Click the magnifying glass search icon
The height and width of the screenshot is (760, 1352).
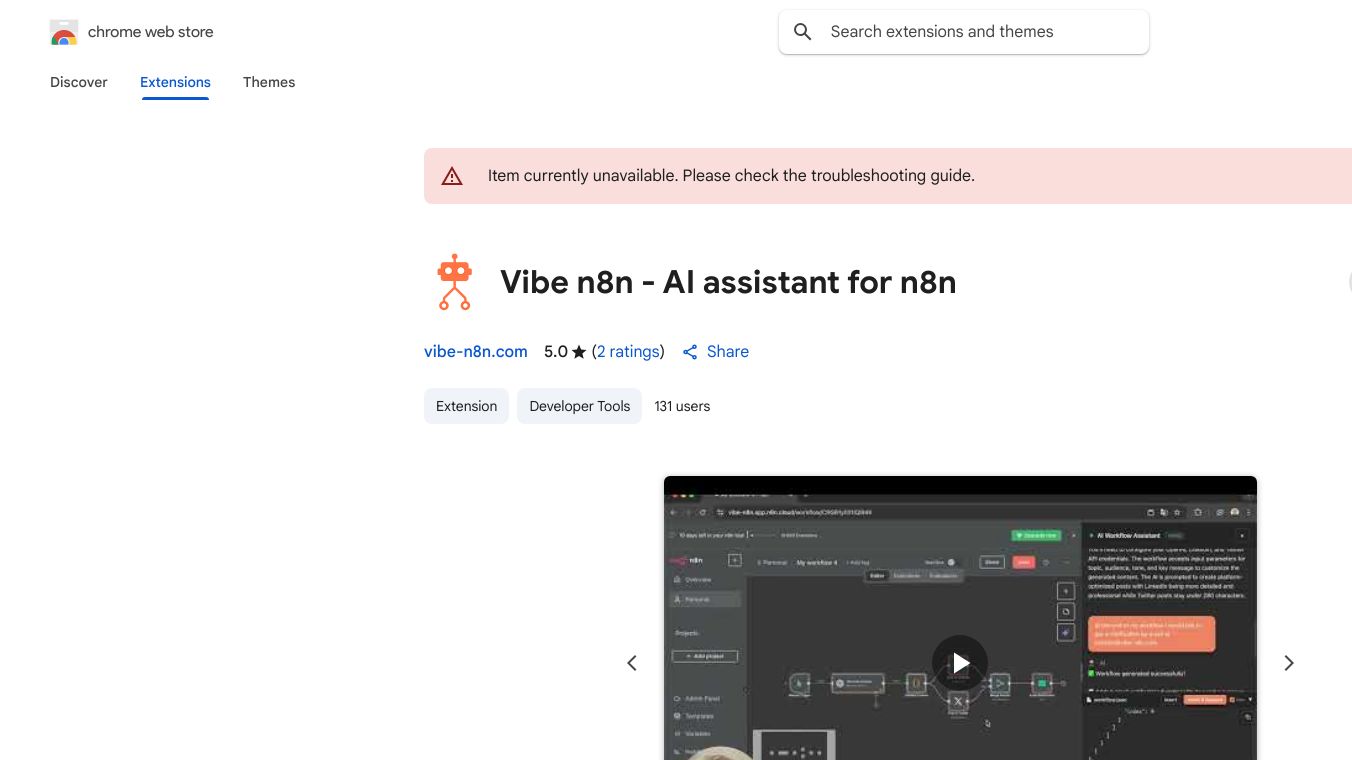802,32
